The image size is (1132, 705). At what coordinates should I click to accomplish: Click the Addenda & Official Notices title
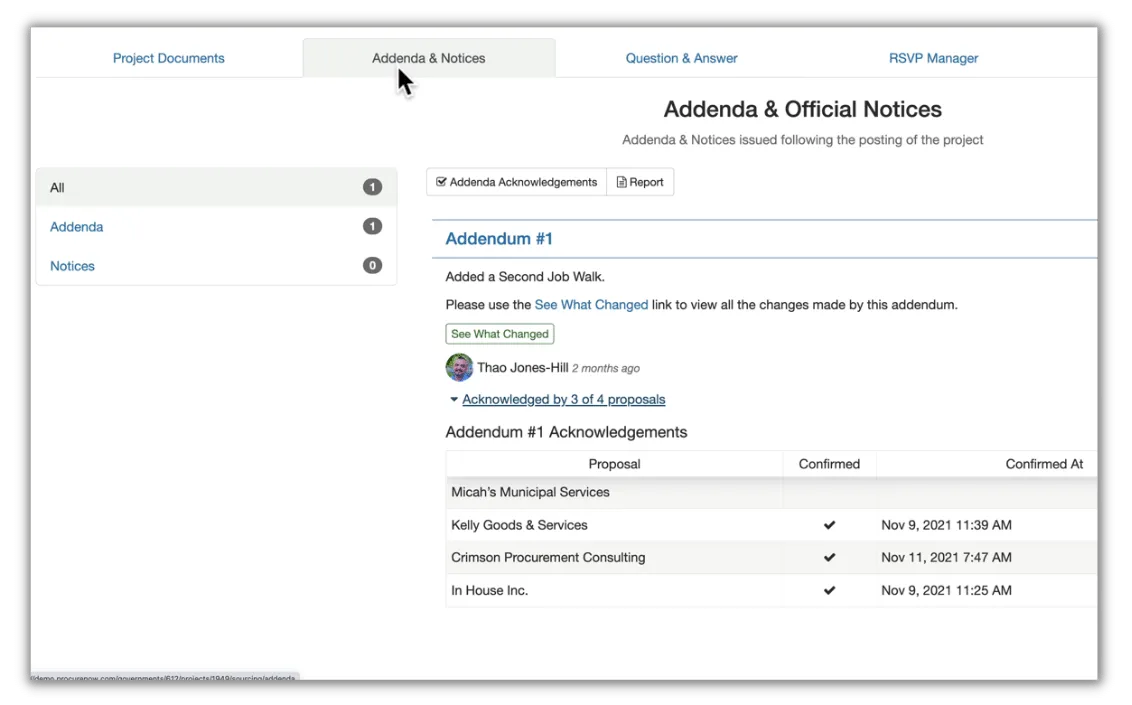pyautogui.click(x=802, y=109)
